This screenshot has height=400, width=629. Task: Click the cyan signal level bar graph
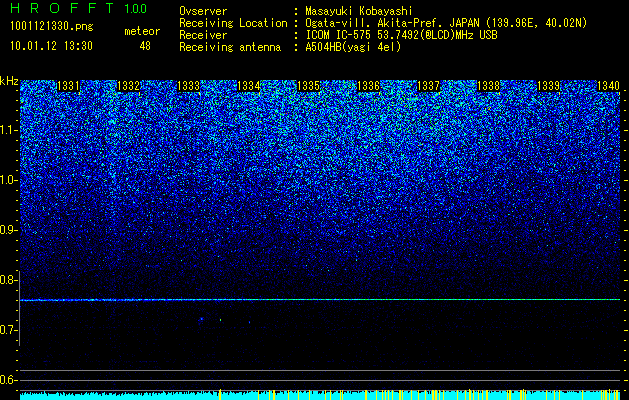click(320, 395)
